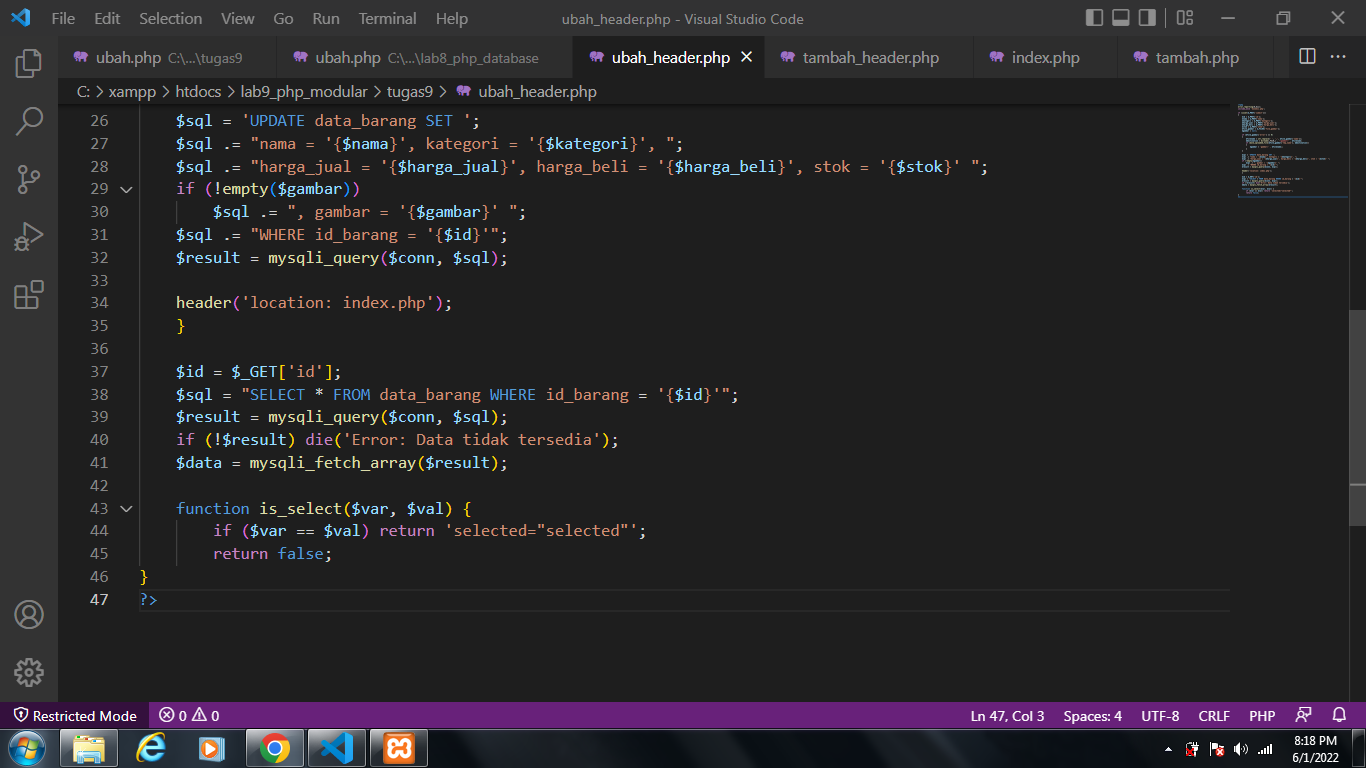Switch to the index.php tab
The image size is (1366, 768).
(1045, 57)
